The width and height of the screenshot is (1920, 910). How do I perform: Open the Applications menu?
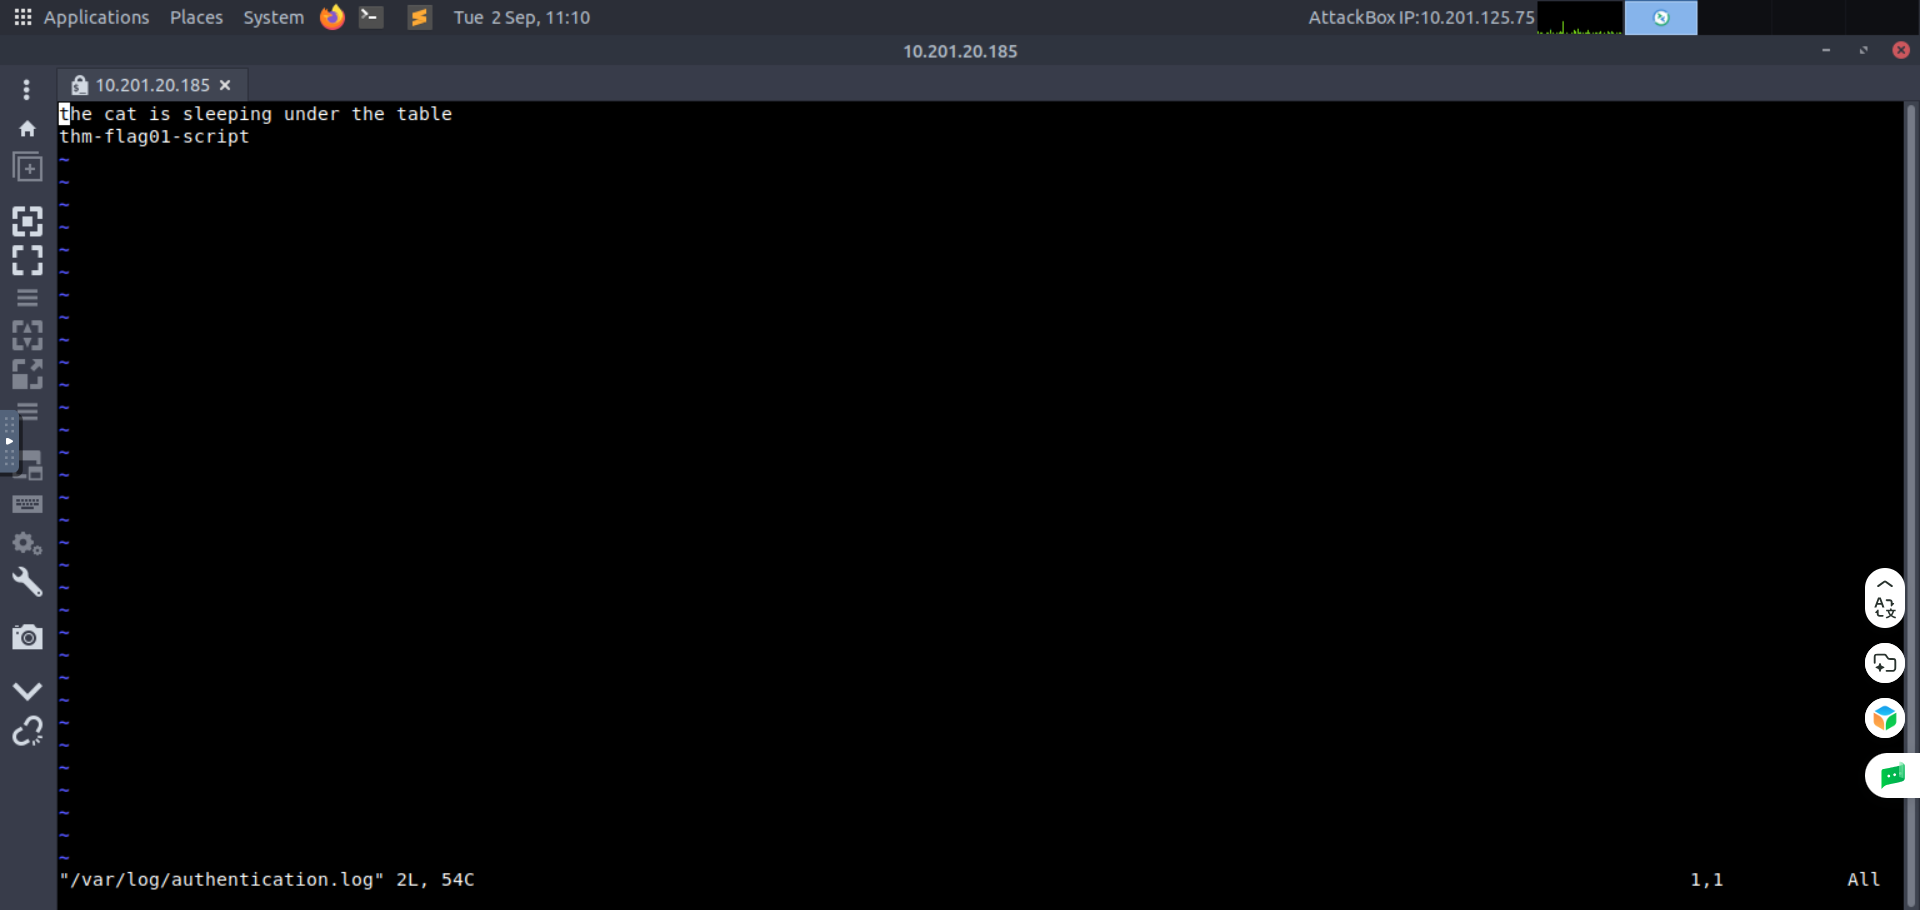96,17
